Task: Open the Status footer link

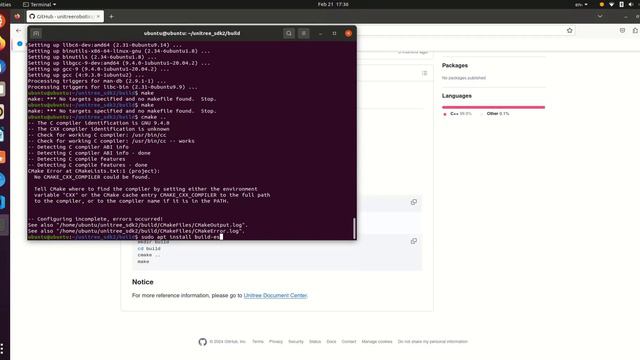Action: (x=315, y=342)
